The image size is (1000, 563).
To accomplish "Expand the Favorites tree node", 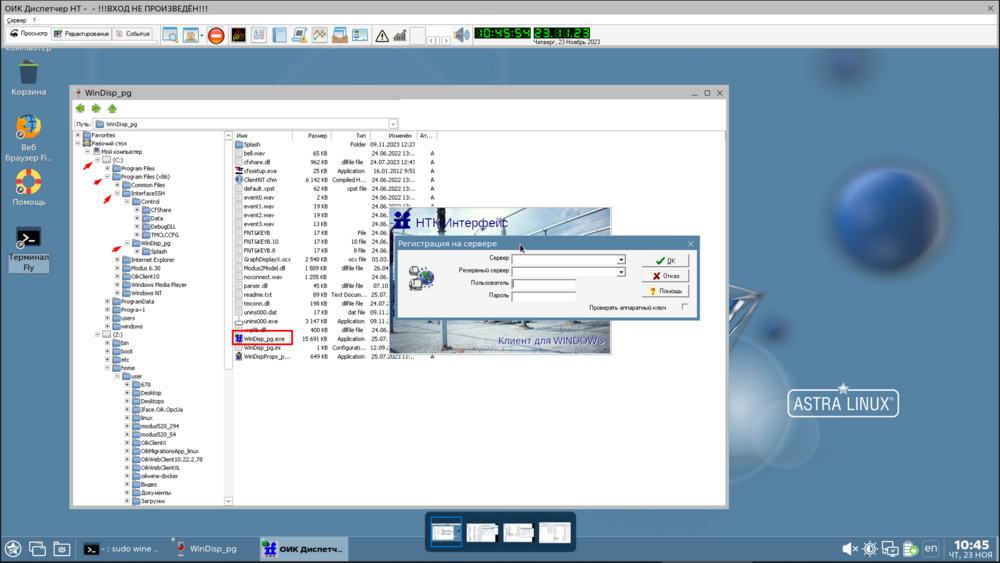I will [79, 135].
